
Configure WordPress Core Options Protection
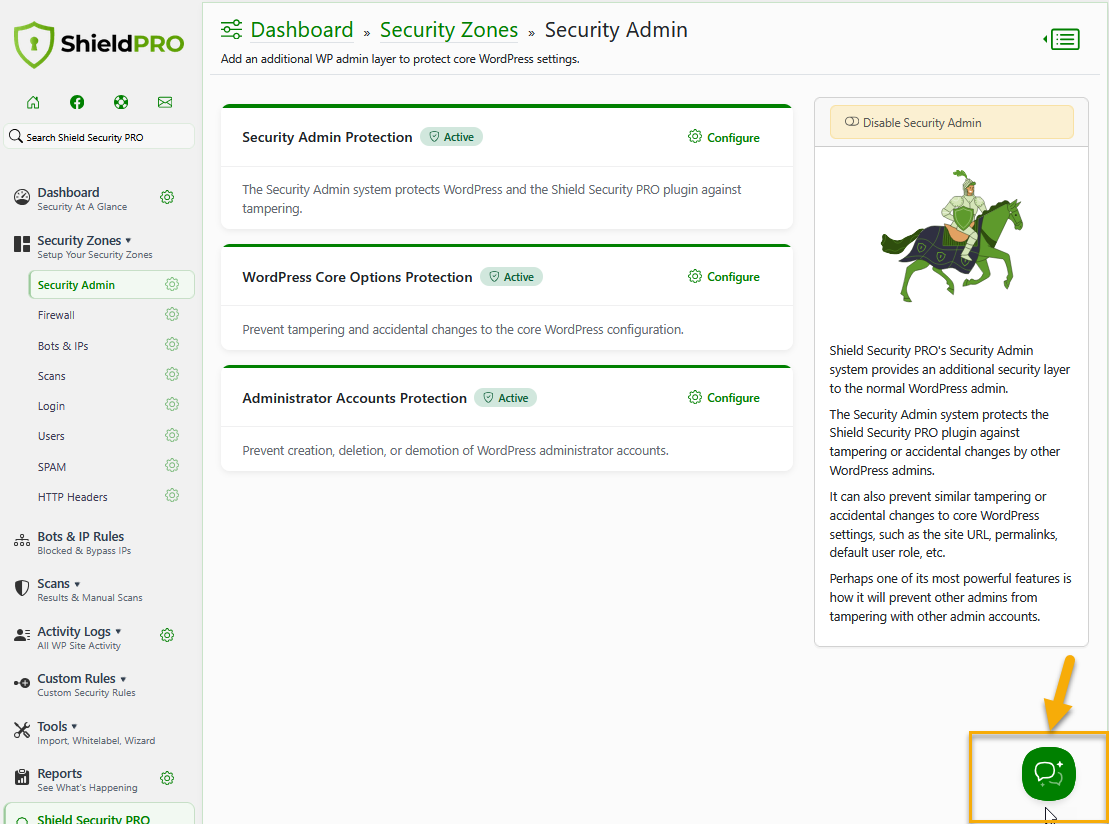pos(724,277)
